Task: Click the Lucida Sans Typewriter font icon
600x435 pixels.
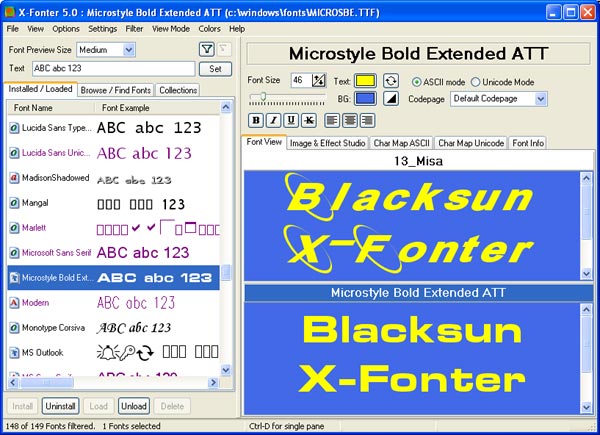Action: [14, 128]
